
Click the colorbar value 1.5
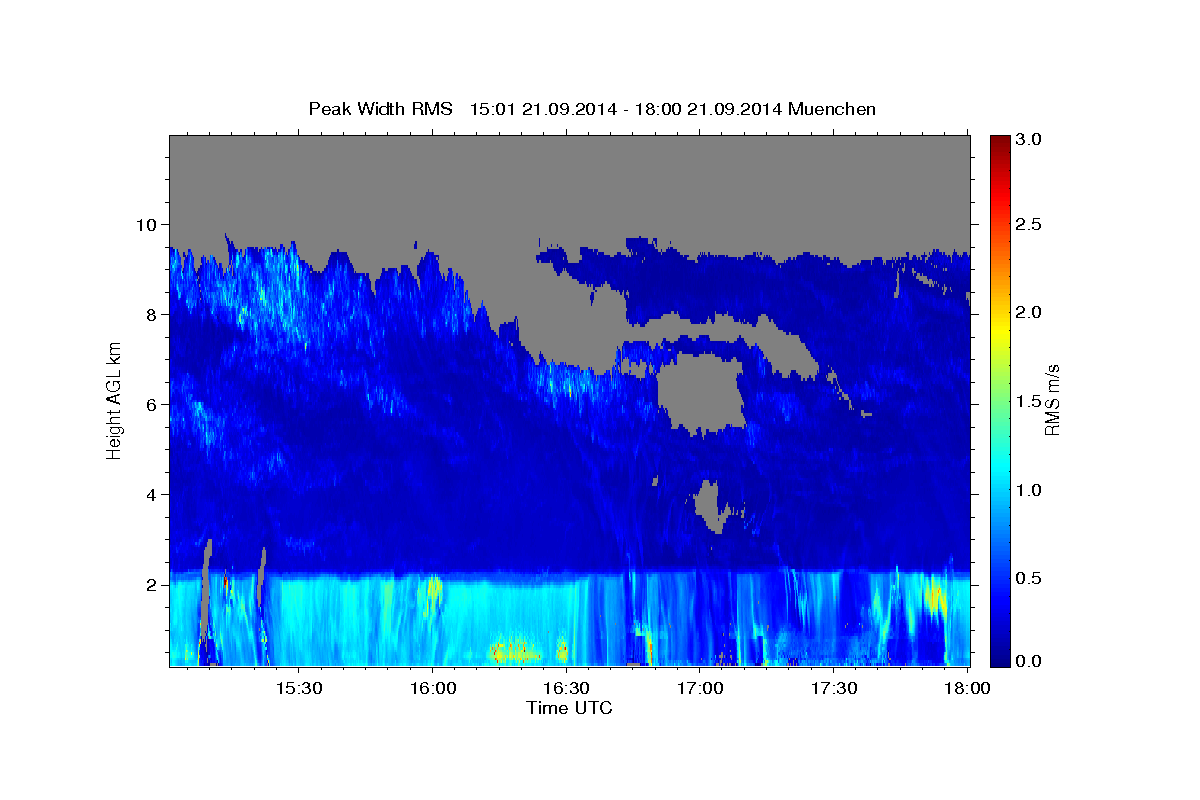1029,400
